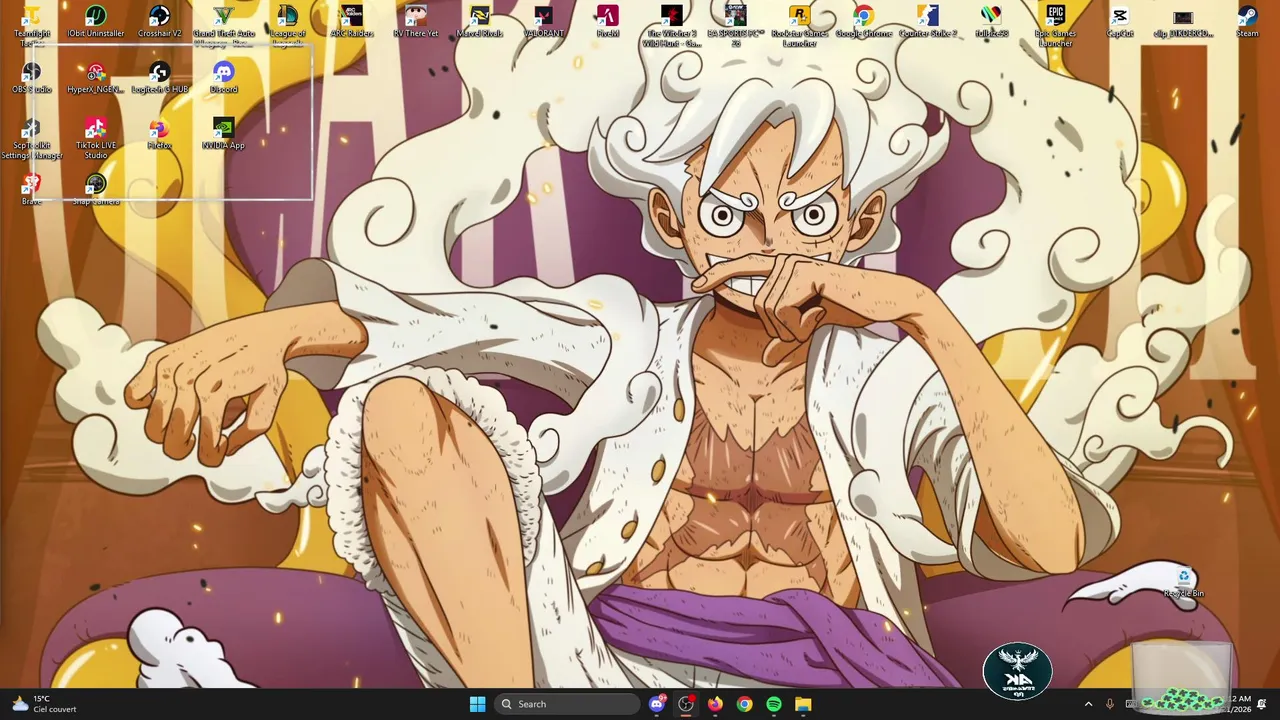Select the Brave browser desktop shortcut
Image resolution: width=1280 pixels, height=720 pixels.
pyautogui.click(x=32, y=190)
